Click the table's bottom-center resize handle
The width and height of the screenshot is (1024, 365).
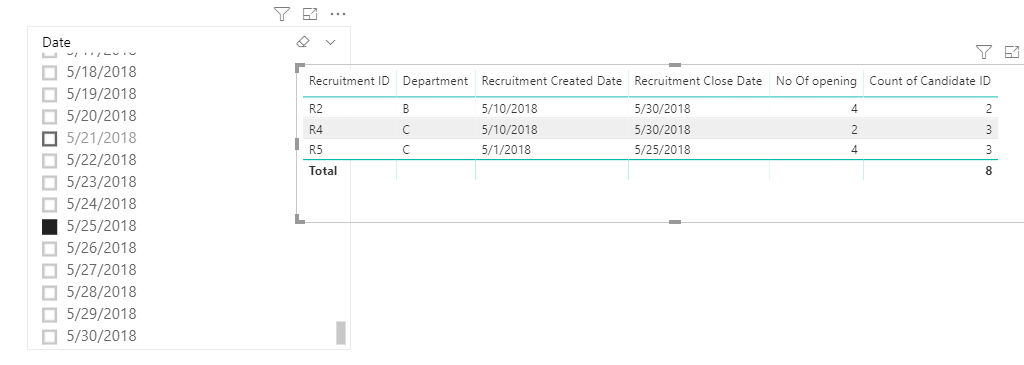(x=675, y=222)
